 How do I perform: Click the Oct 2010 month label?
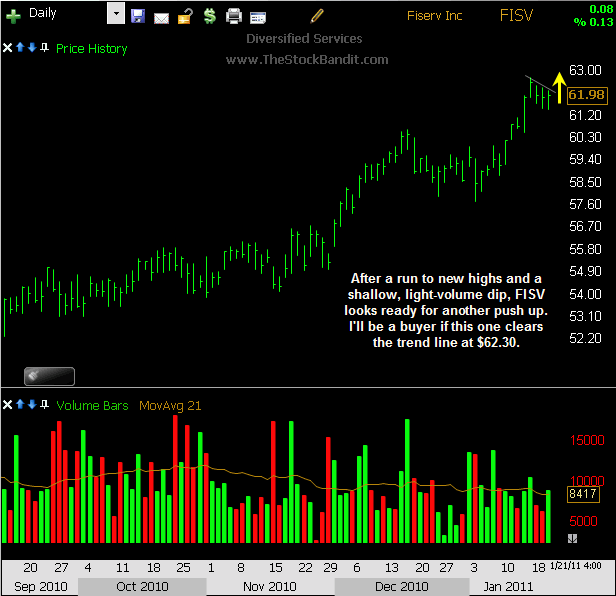[142, 587]
